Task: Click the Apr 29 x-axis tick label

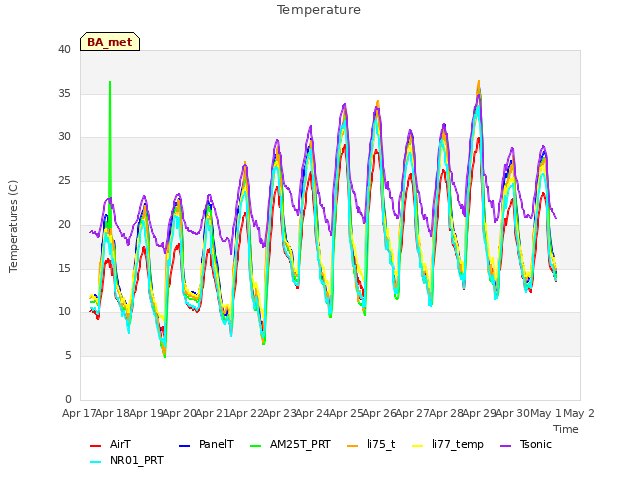Action: pos(479,413)
